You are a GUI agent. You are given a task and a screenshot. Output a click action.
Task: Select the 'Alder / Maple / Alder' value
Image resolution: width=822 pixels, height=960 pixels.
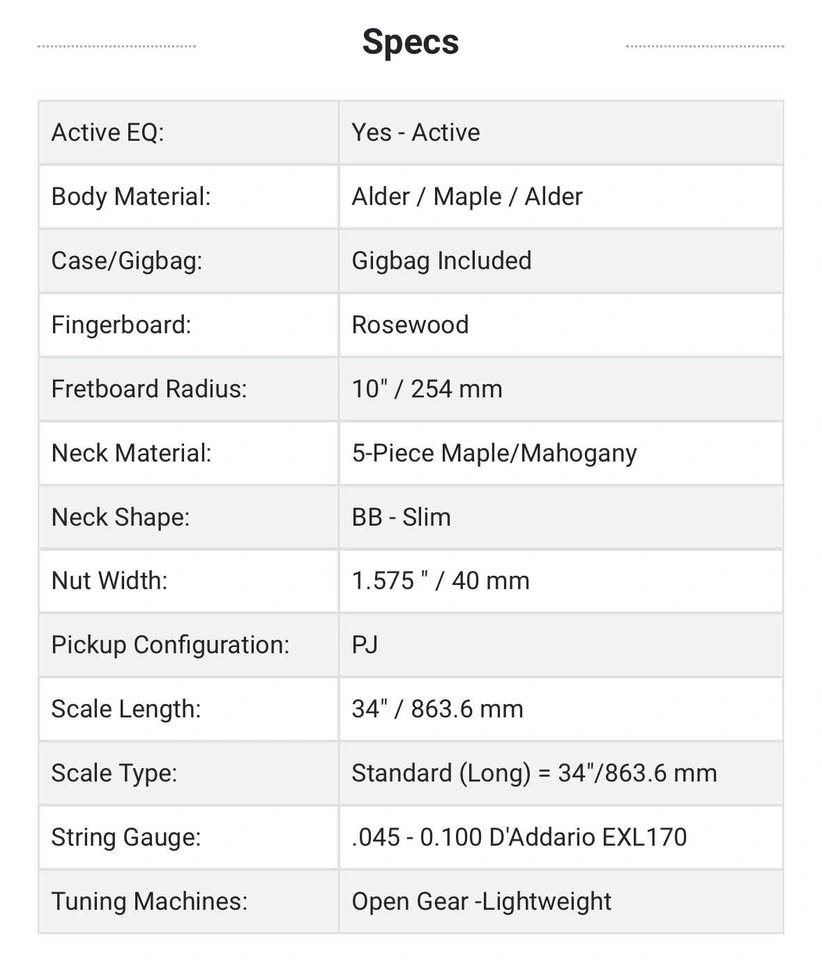[x=467, y=197]
